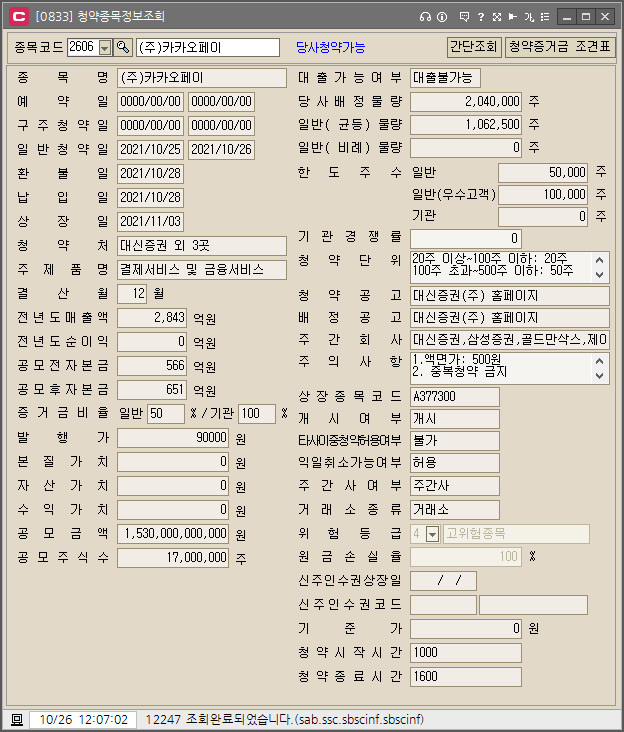Click the magnifier stock search icon

pyautogui.click(x=123, y=47)
